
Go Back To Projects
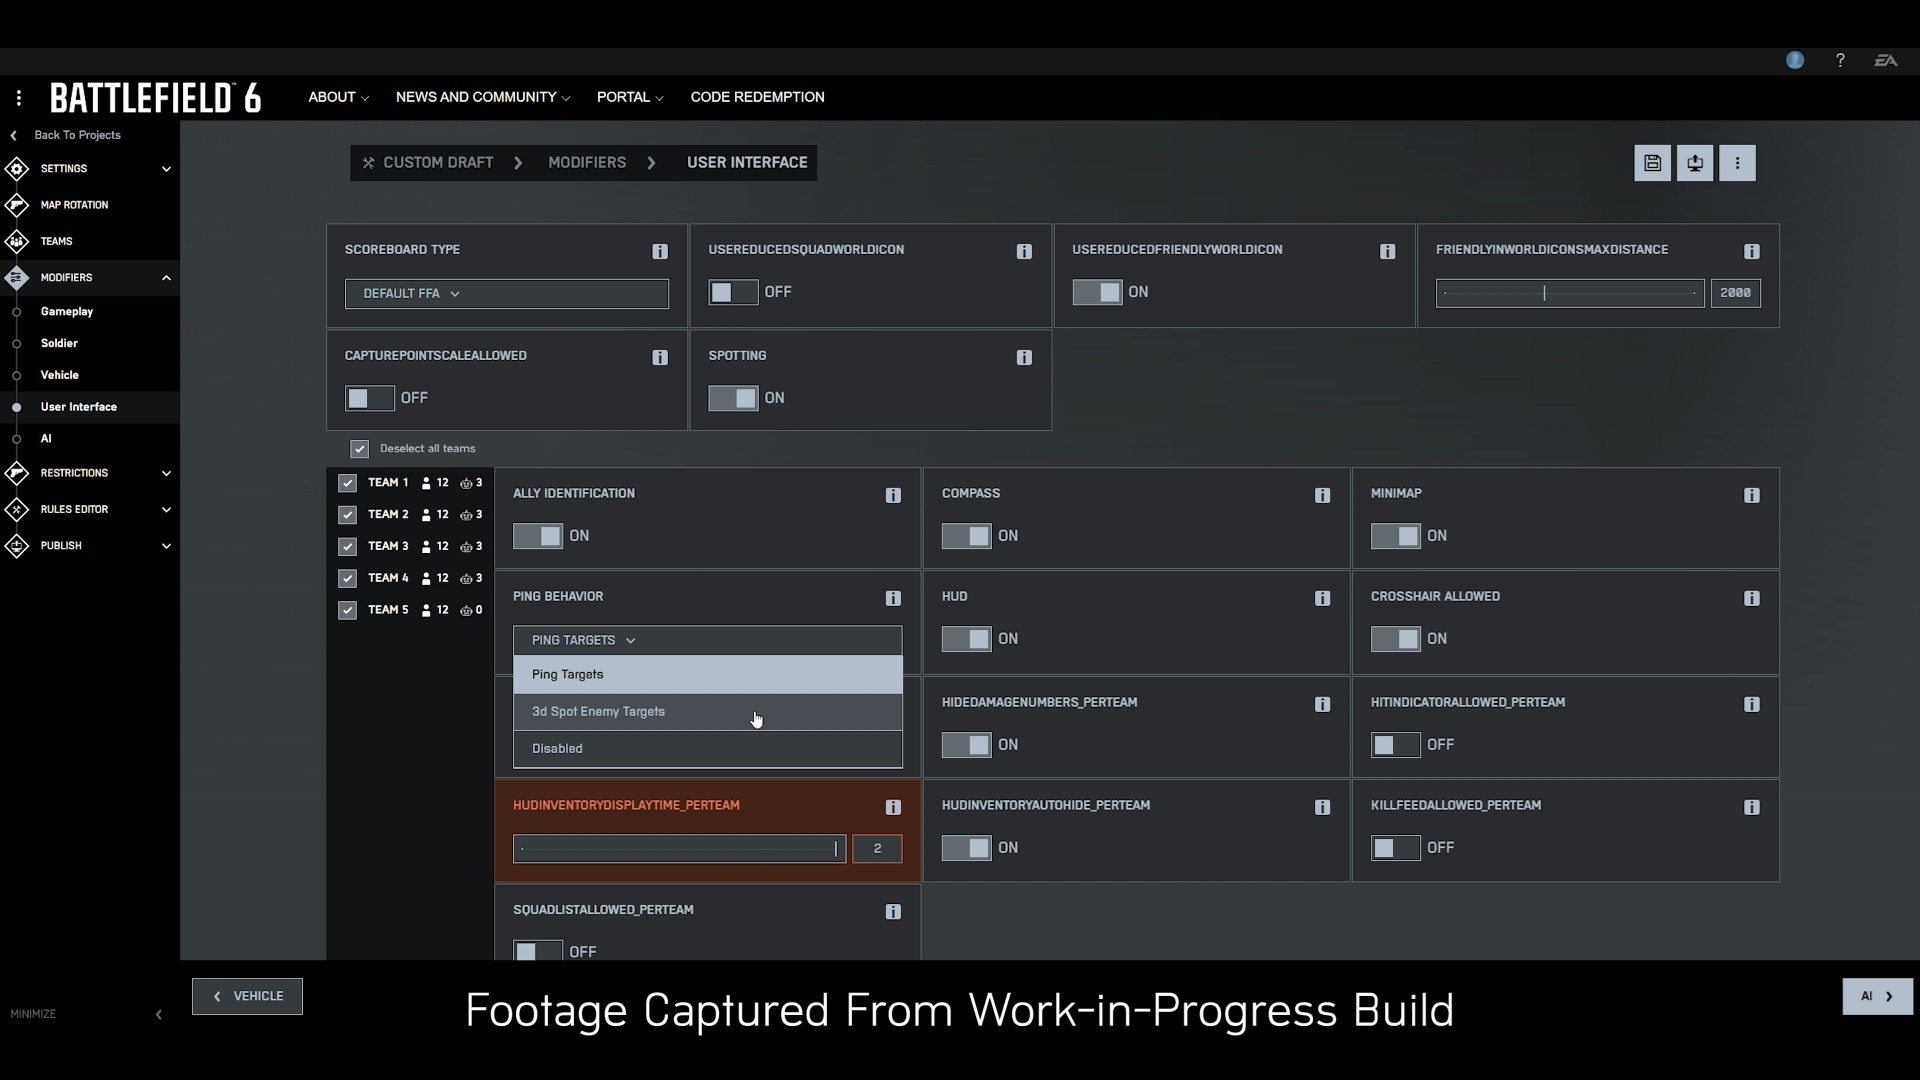point(76,135)
